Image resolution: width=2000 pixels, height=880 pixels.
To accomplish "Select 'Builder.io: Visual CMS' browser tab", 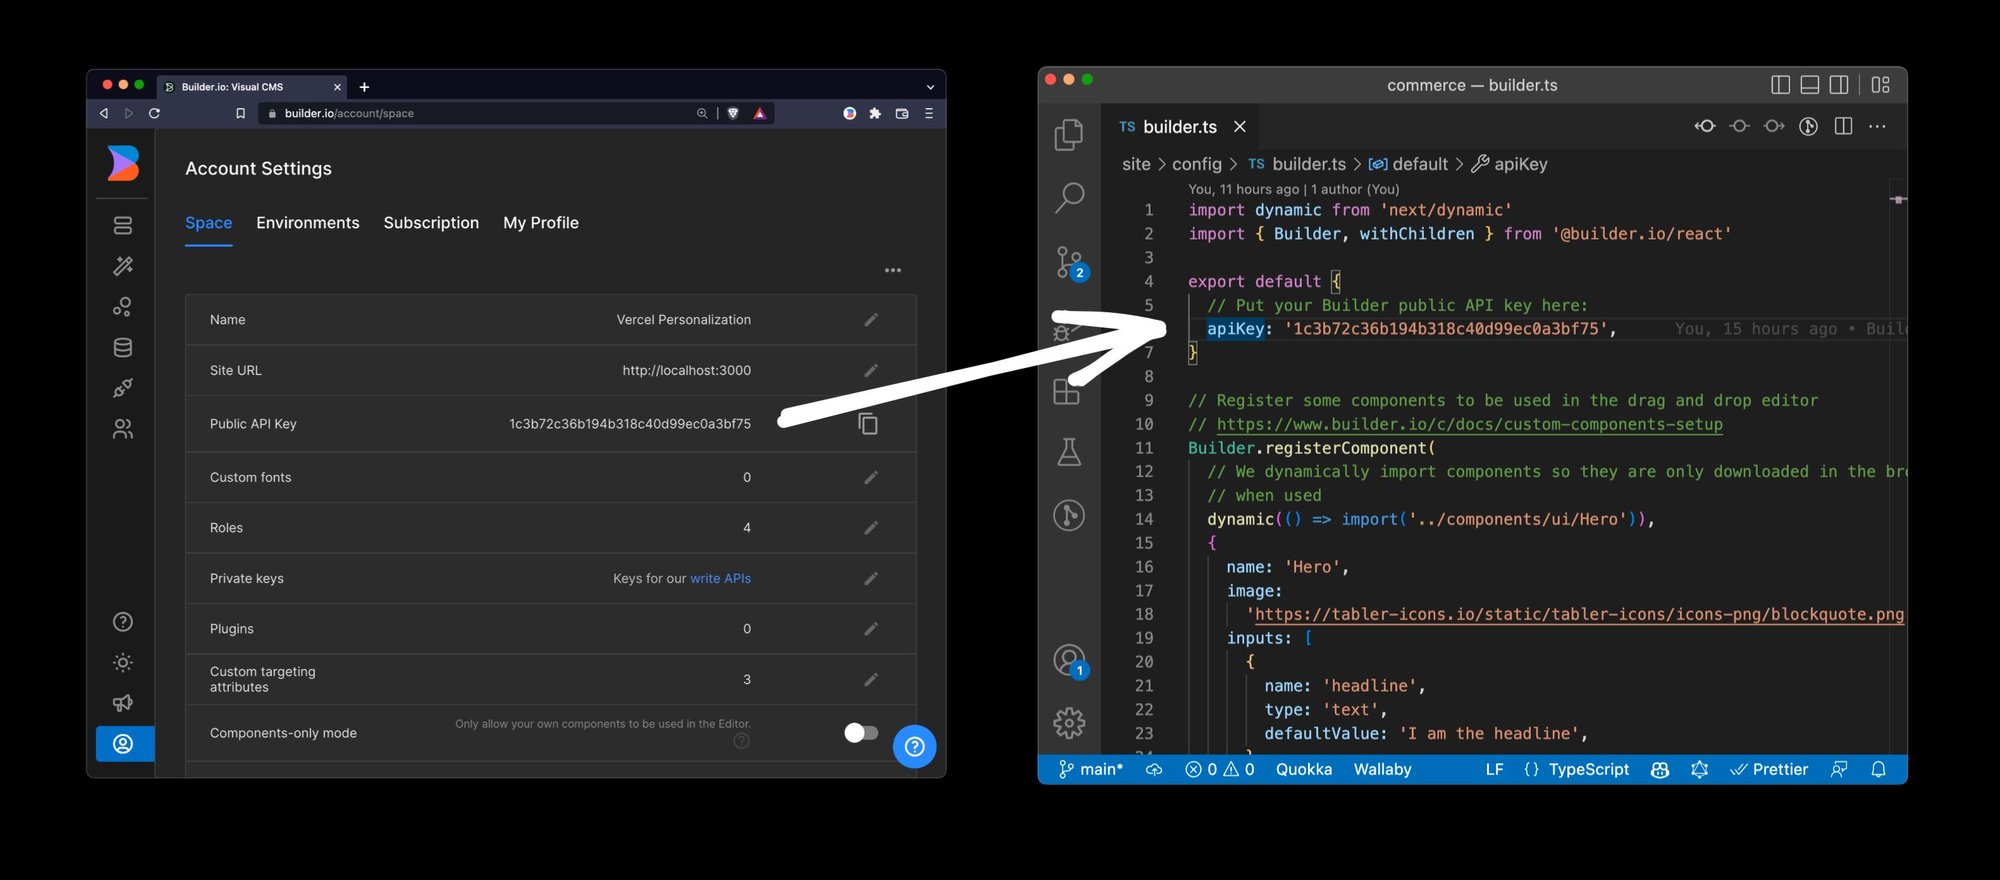I will (x=252, y=87).
